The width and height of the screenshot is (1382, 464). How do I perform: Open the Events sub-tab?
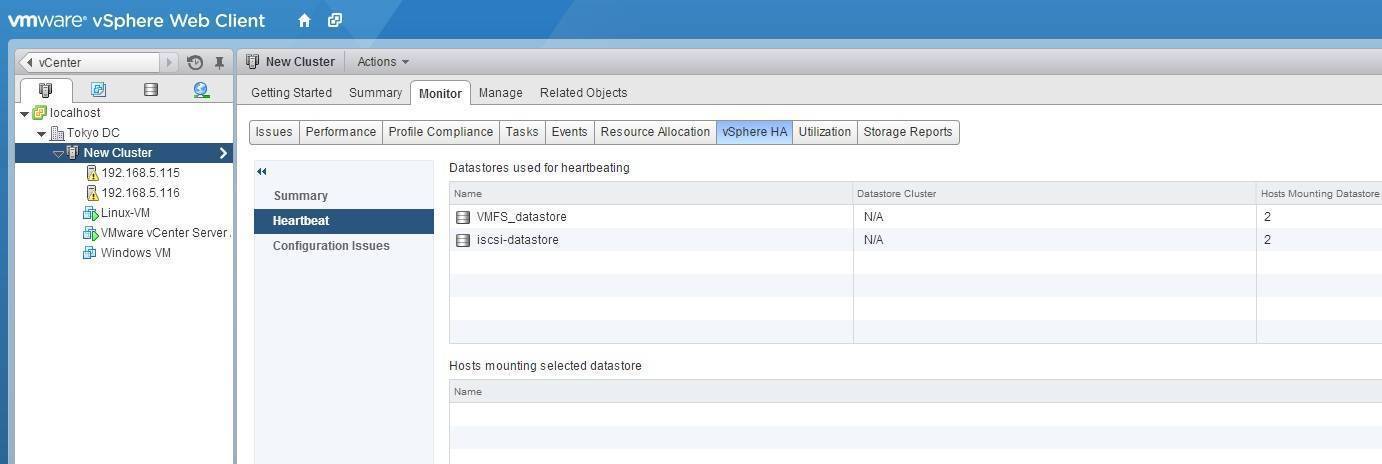569,132
